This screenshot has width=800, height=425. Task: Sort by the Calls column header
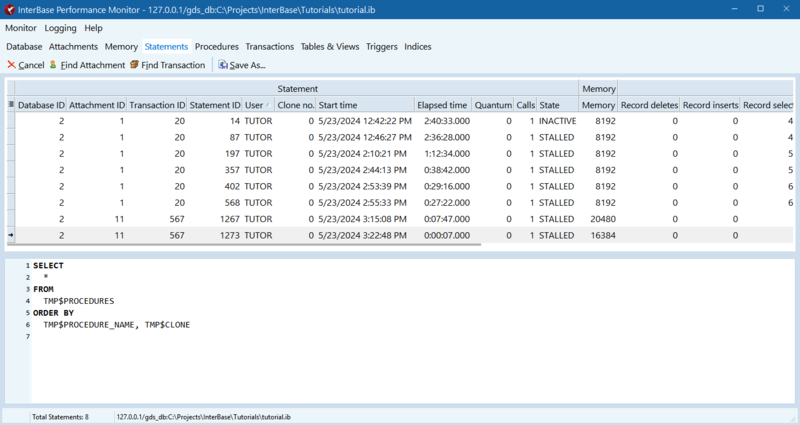(x=525, y=105)
